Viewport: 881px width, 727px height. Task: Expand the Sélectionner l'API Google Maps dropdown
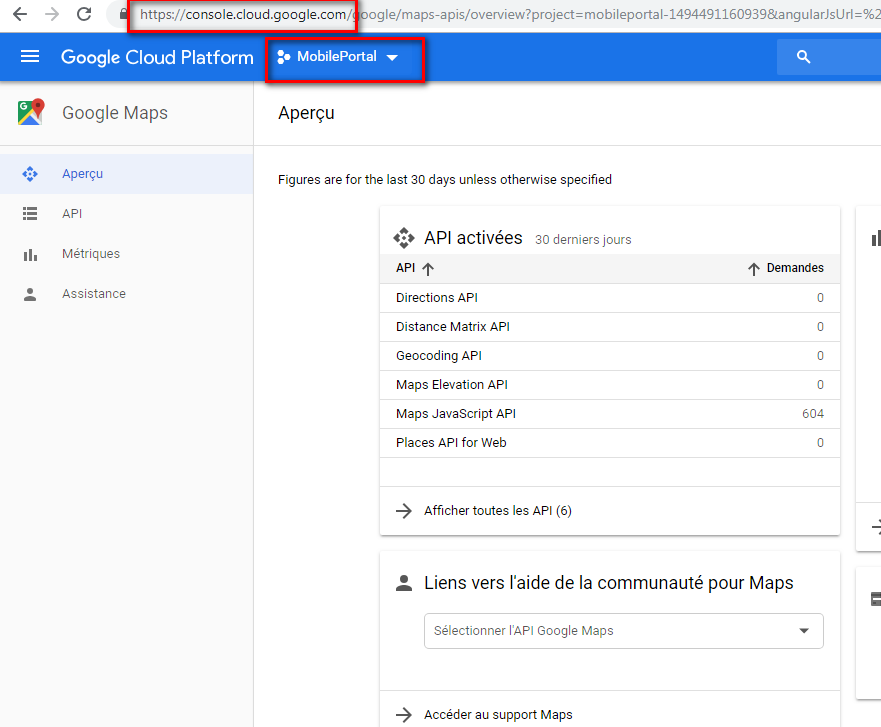[x=623, y=631]
